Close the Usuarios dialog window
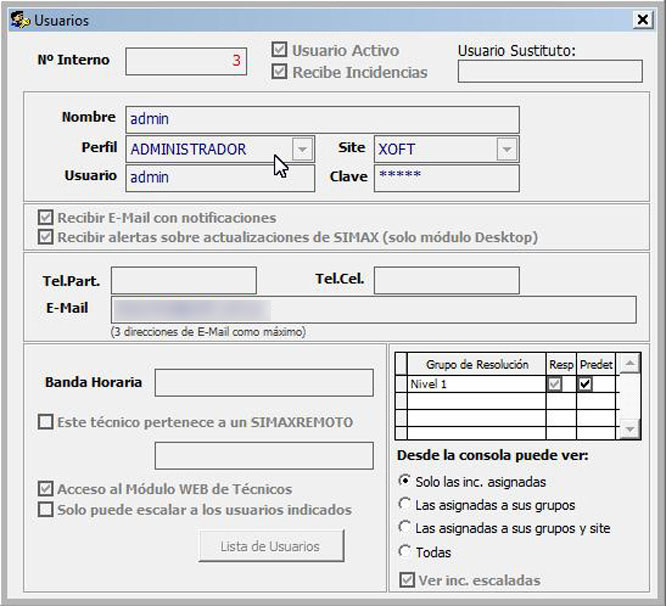This screenshot has height=606, width=666. click(642, 20)
